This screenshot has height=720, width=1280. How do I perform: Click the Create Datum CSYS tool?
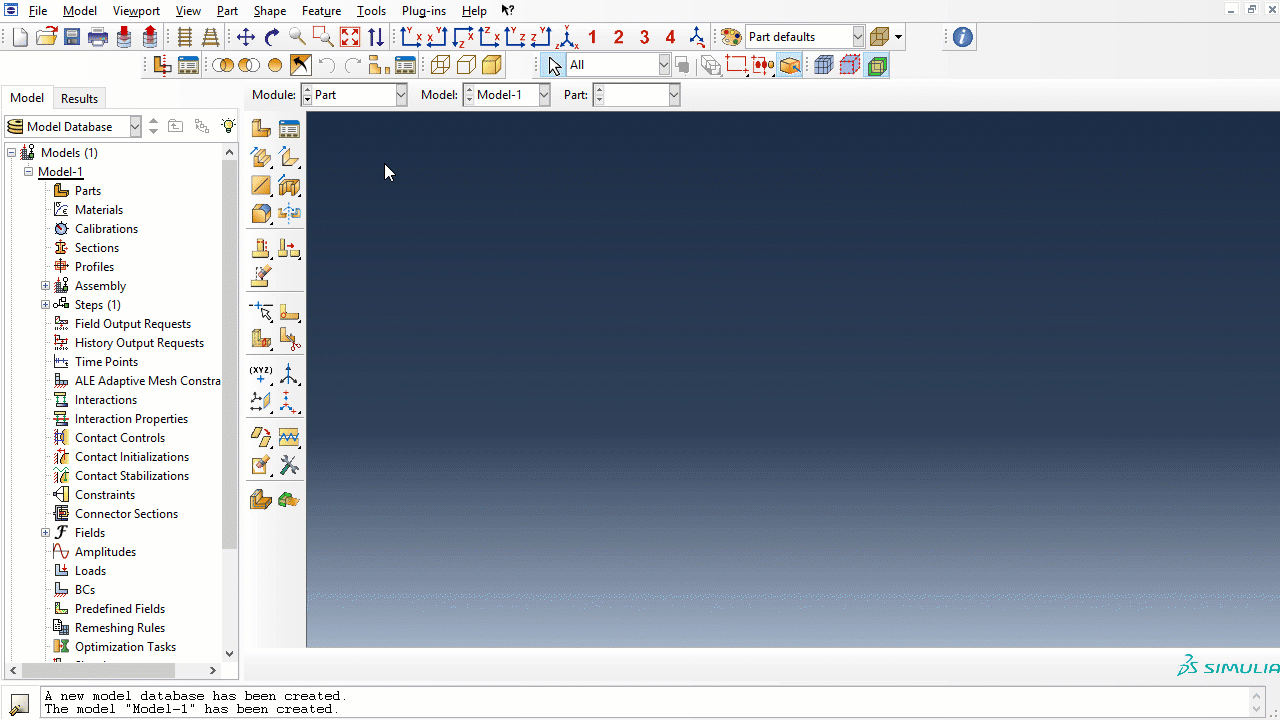289,374
